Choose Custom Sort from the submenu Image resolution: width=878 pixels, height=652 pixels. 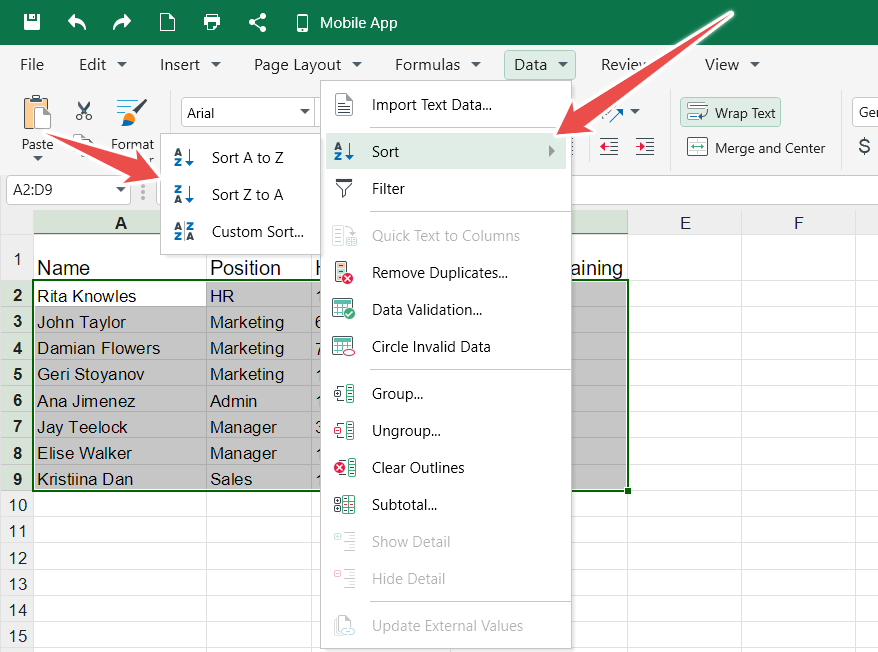click(x=257, y=232)
